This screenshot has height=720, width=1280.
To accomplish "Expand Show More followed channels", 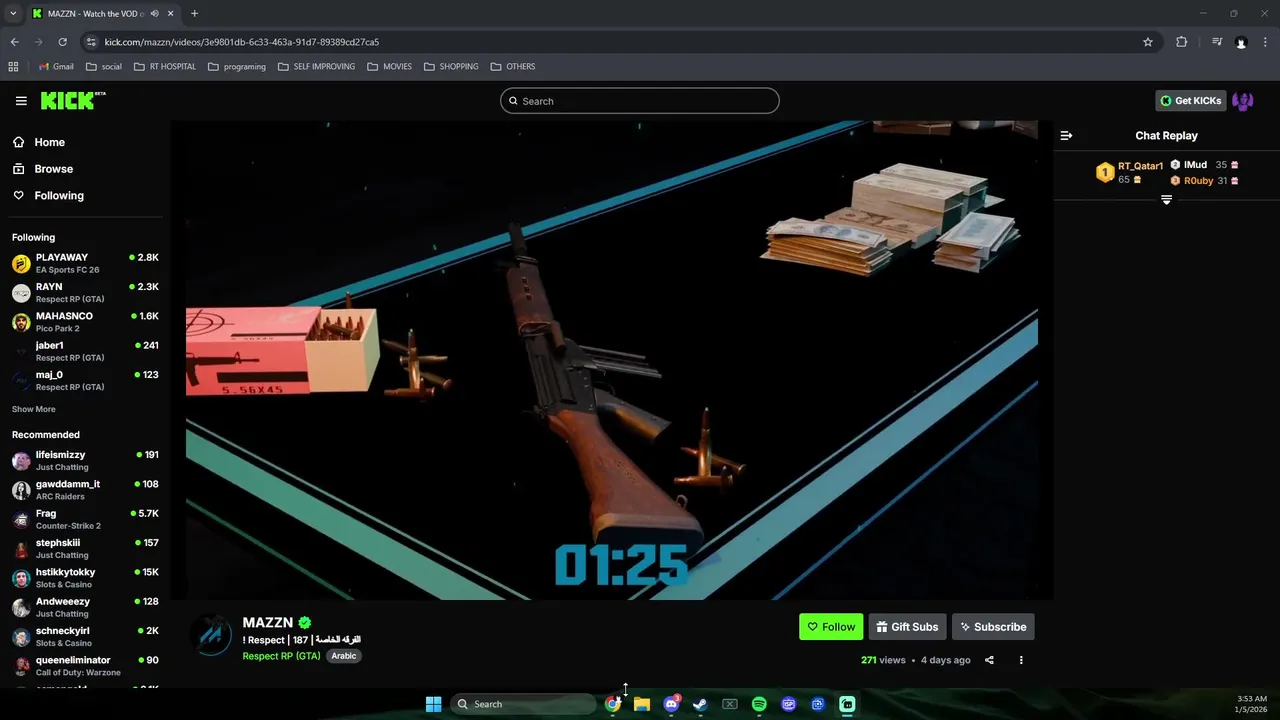I will click(x=34, y=409).
